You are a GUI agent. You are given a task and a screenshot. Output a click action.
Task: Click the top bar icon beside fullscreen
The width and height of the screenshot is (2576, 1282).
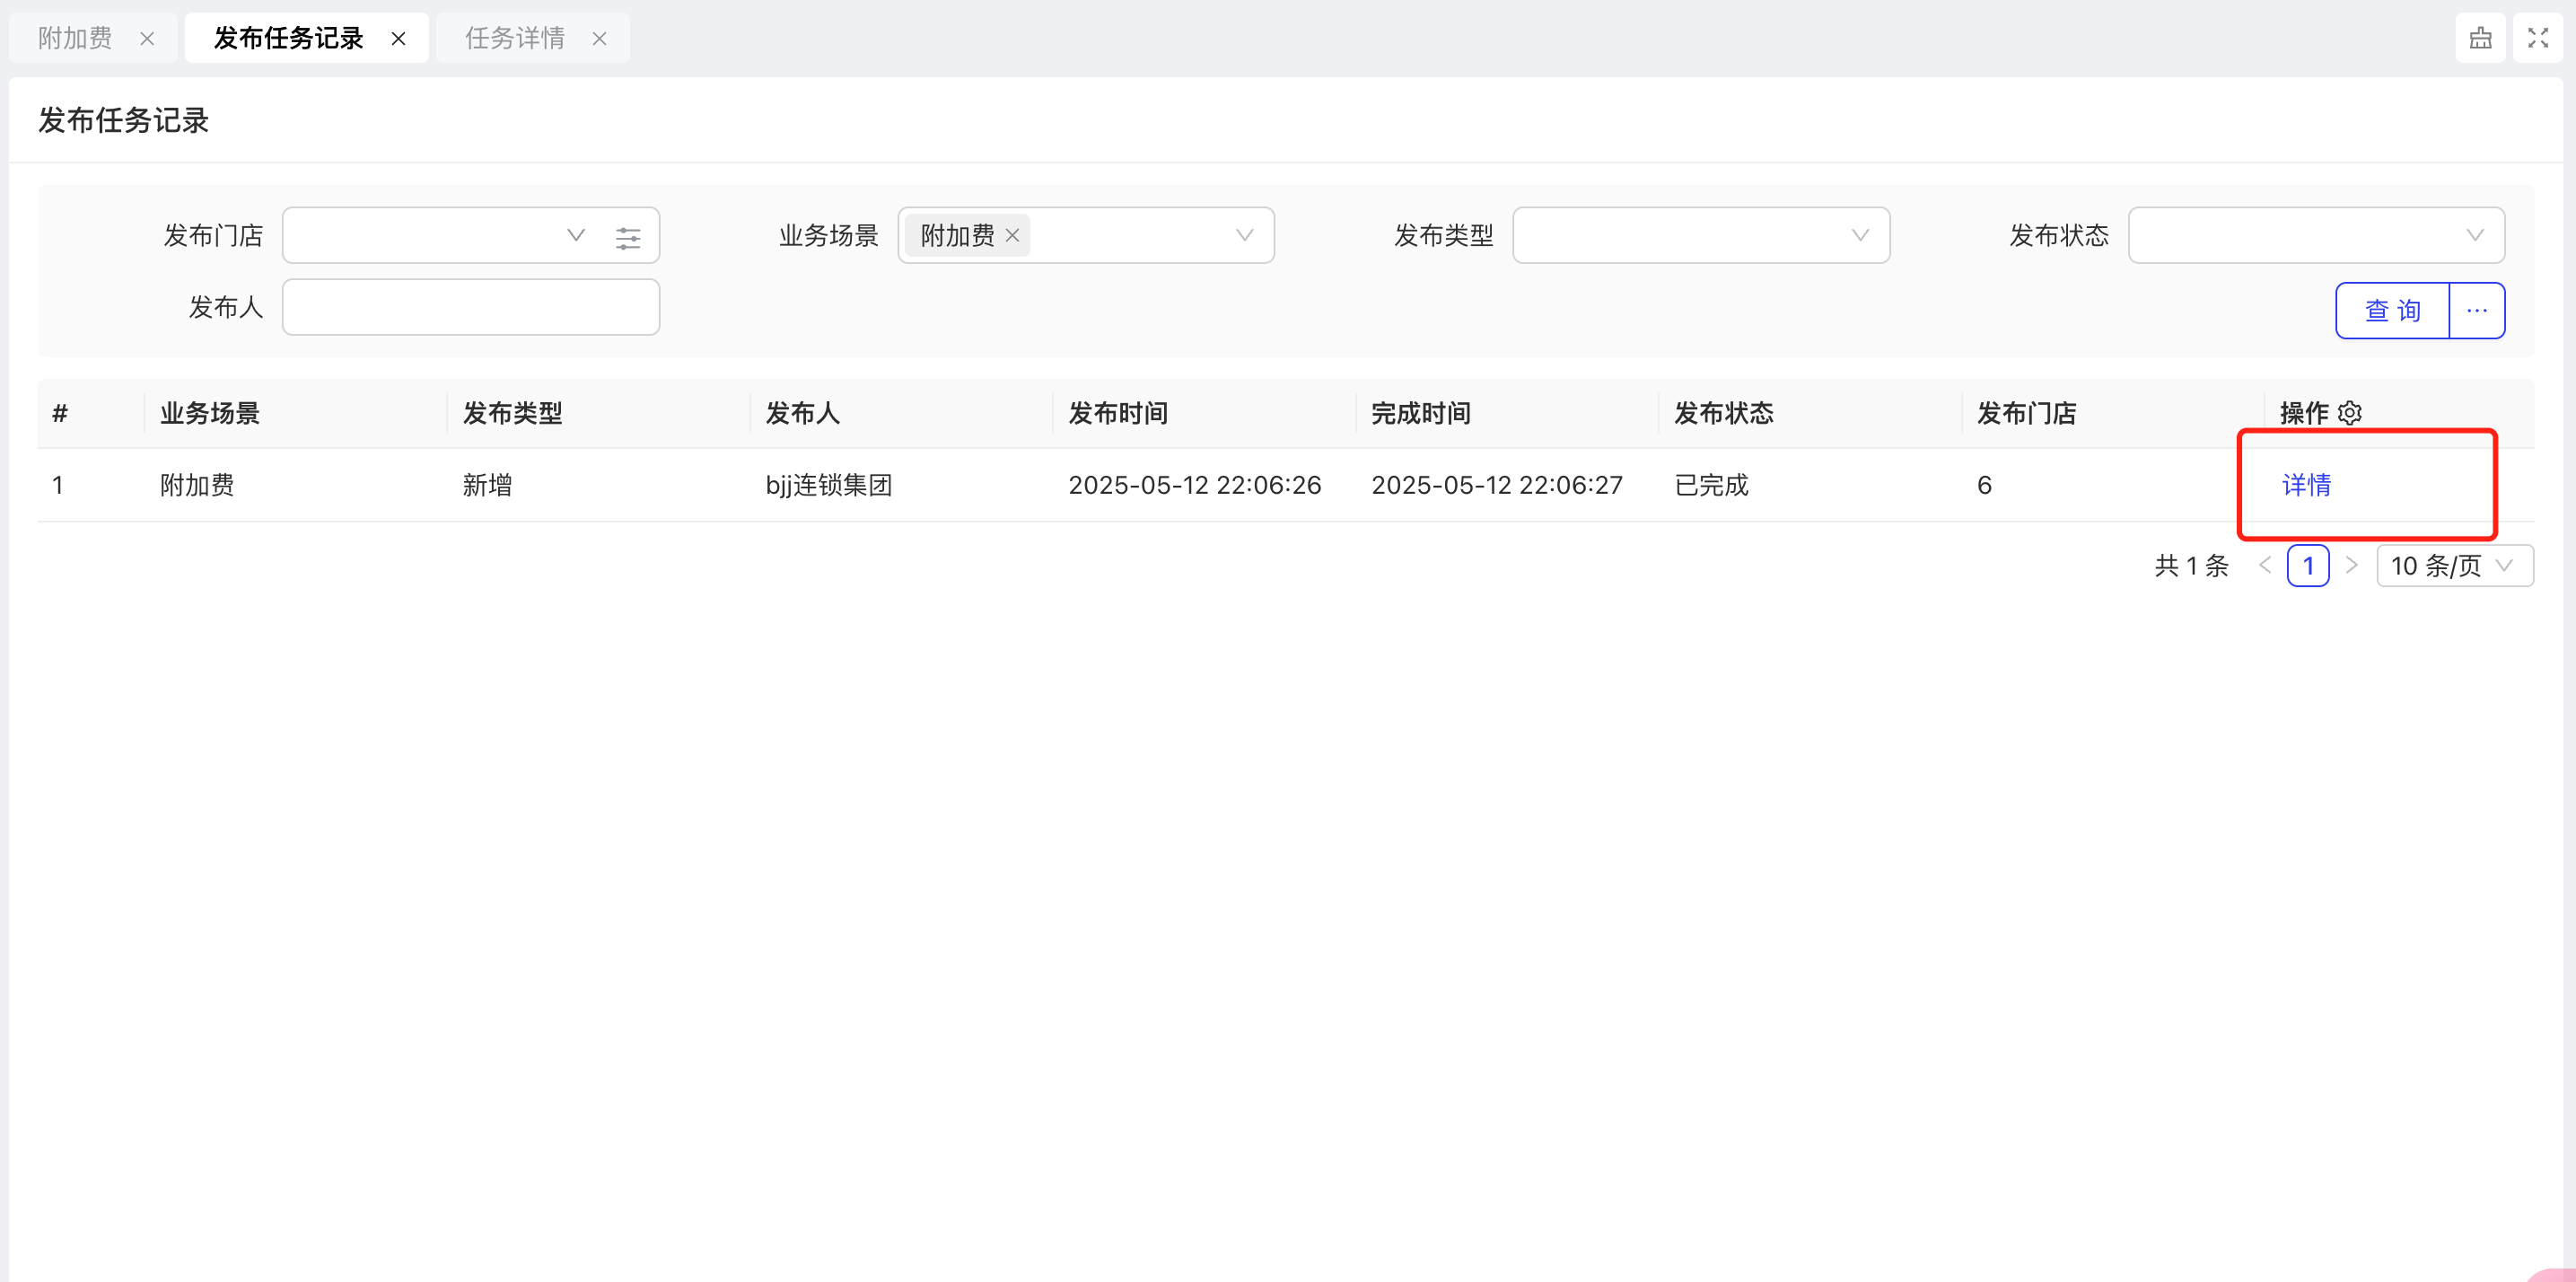click(2480, 38)
